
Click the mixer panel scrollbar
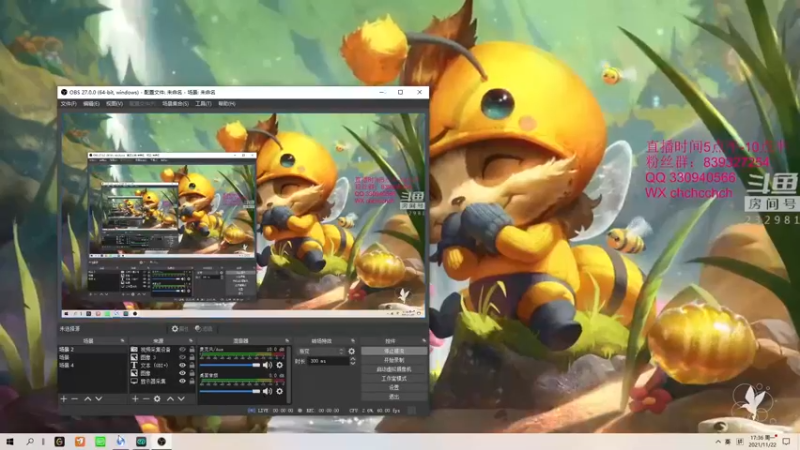[x=289, y=374]
